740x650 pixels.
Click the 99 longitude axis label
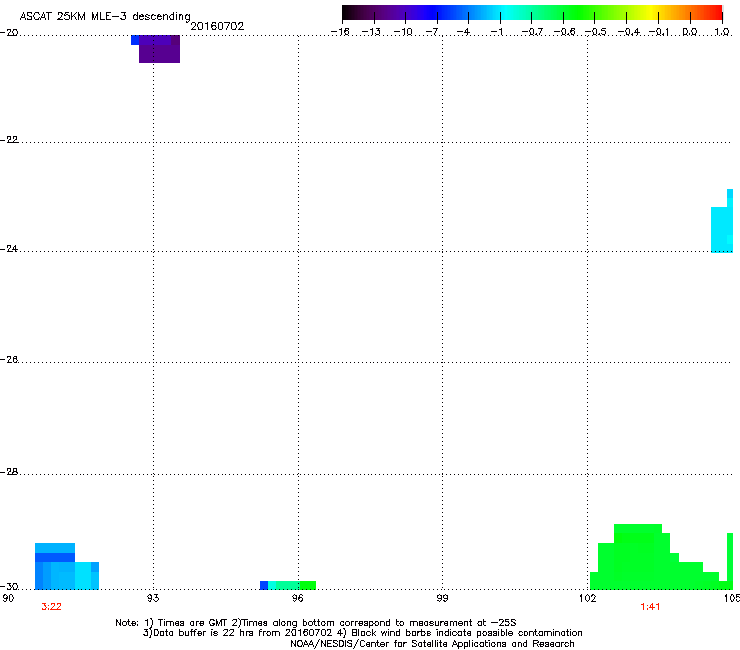(442, 598)
